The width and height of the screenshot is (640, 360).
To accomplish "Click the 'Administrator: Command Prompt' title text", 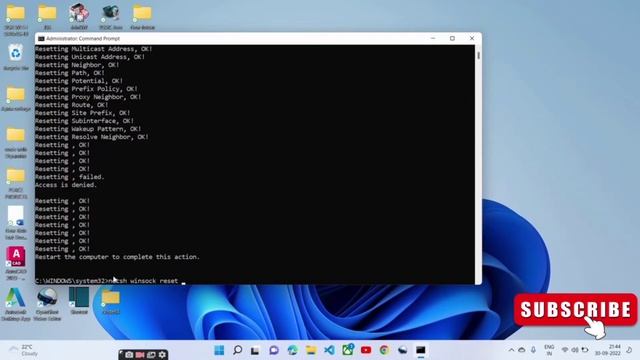I will (x=83, y=38).
